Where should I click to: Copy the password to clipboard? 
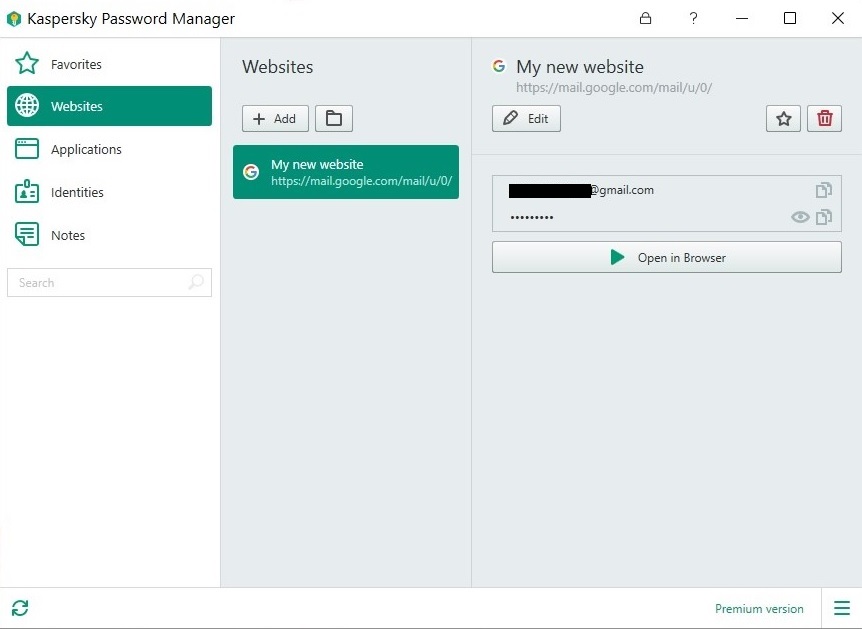[x=824, y=217]
